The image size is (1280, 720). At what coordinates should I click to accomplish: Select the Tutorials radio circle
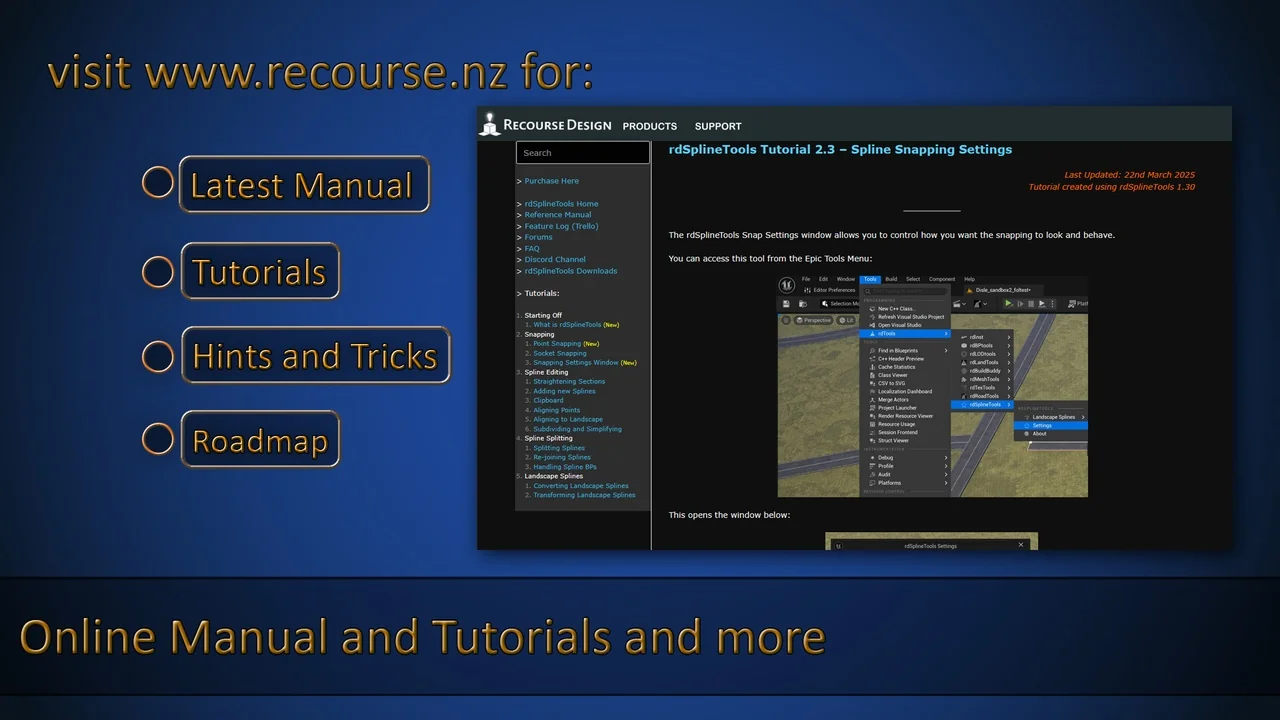coord(158,271)
